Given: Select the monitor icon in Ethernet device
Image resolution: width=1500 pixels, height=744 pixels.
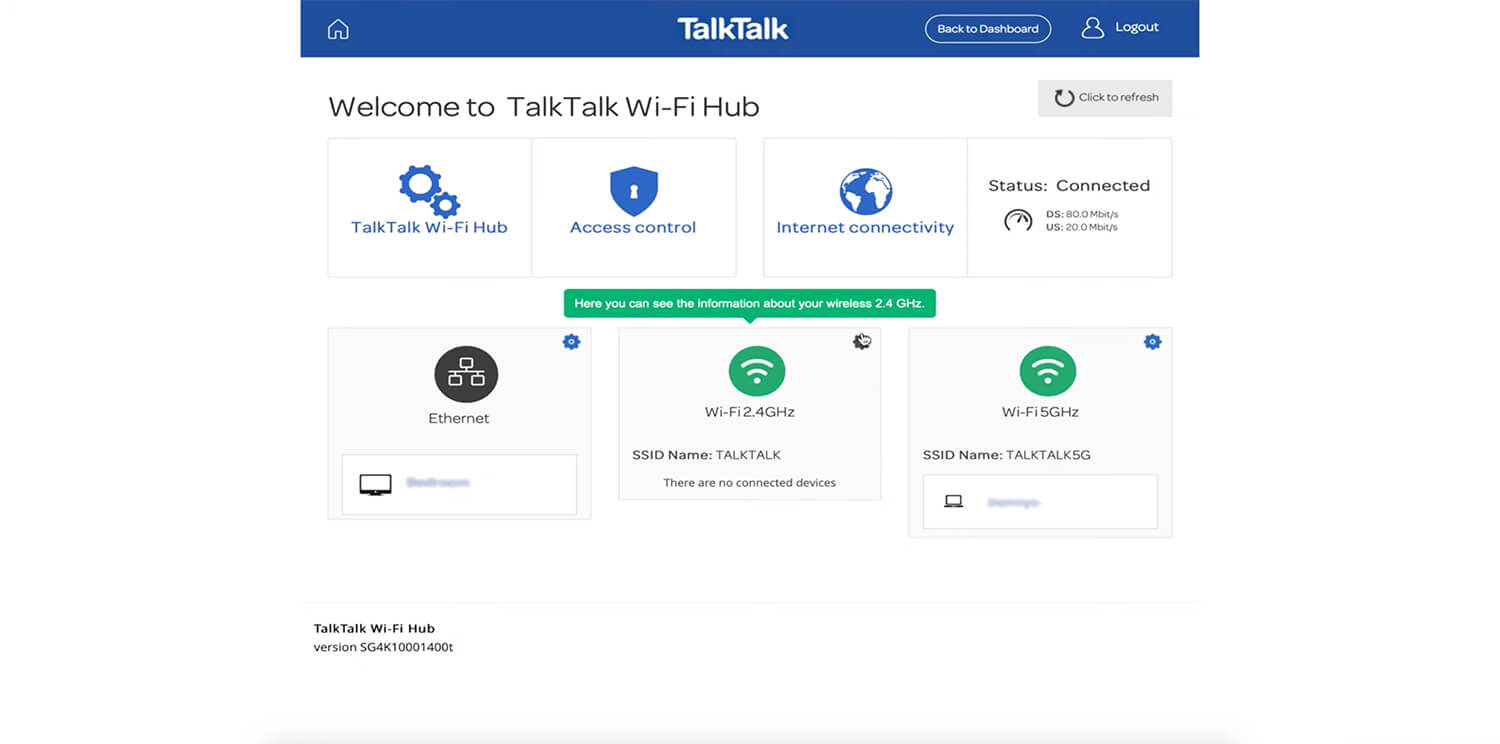Looking at the screenshot, I should pos(375,485).
